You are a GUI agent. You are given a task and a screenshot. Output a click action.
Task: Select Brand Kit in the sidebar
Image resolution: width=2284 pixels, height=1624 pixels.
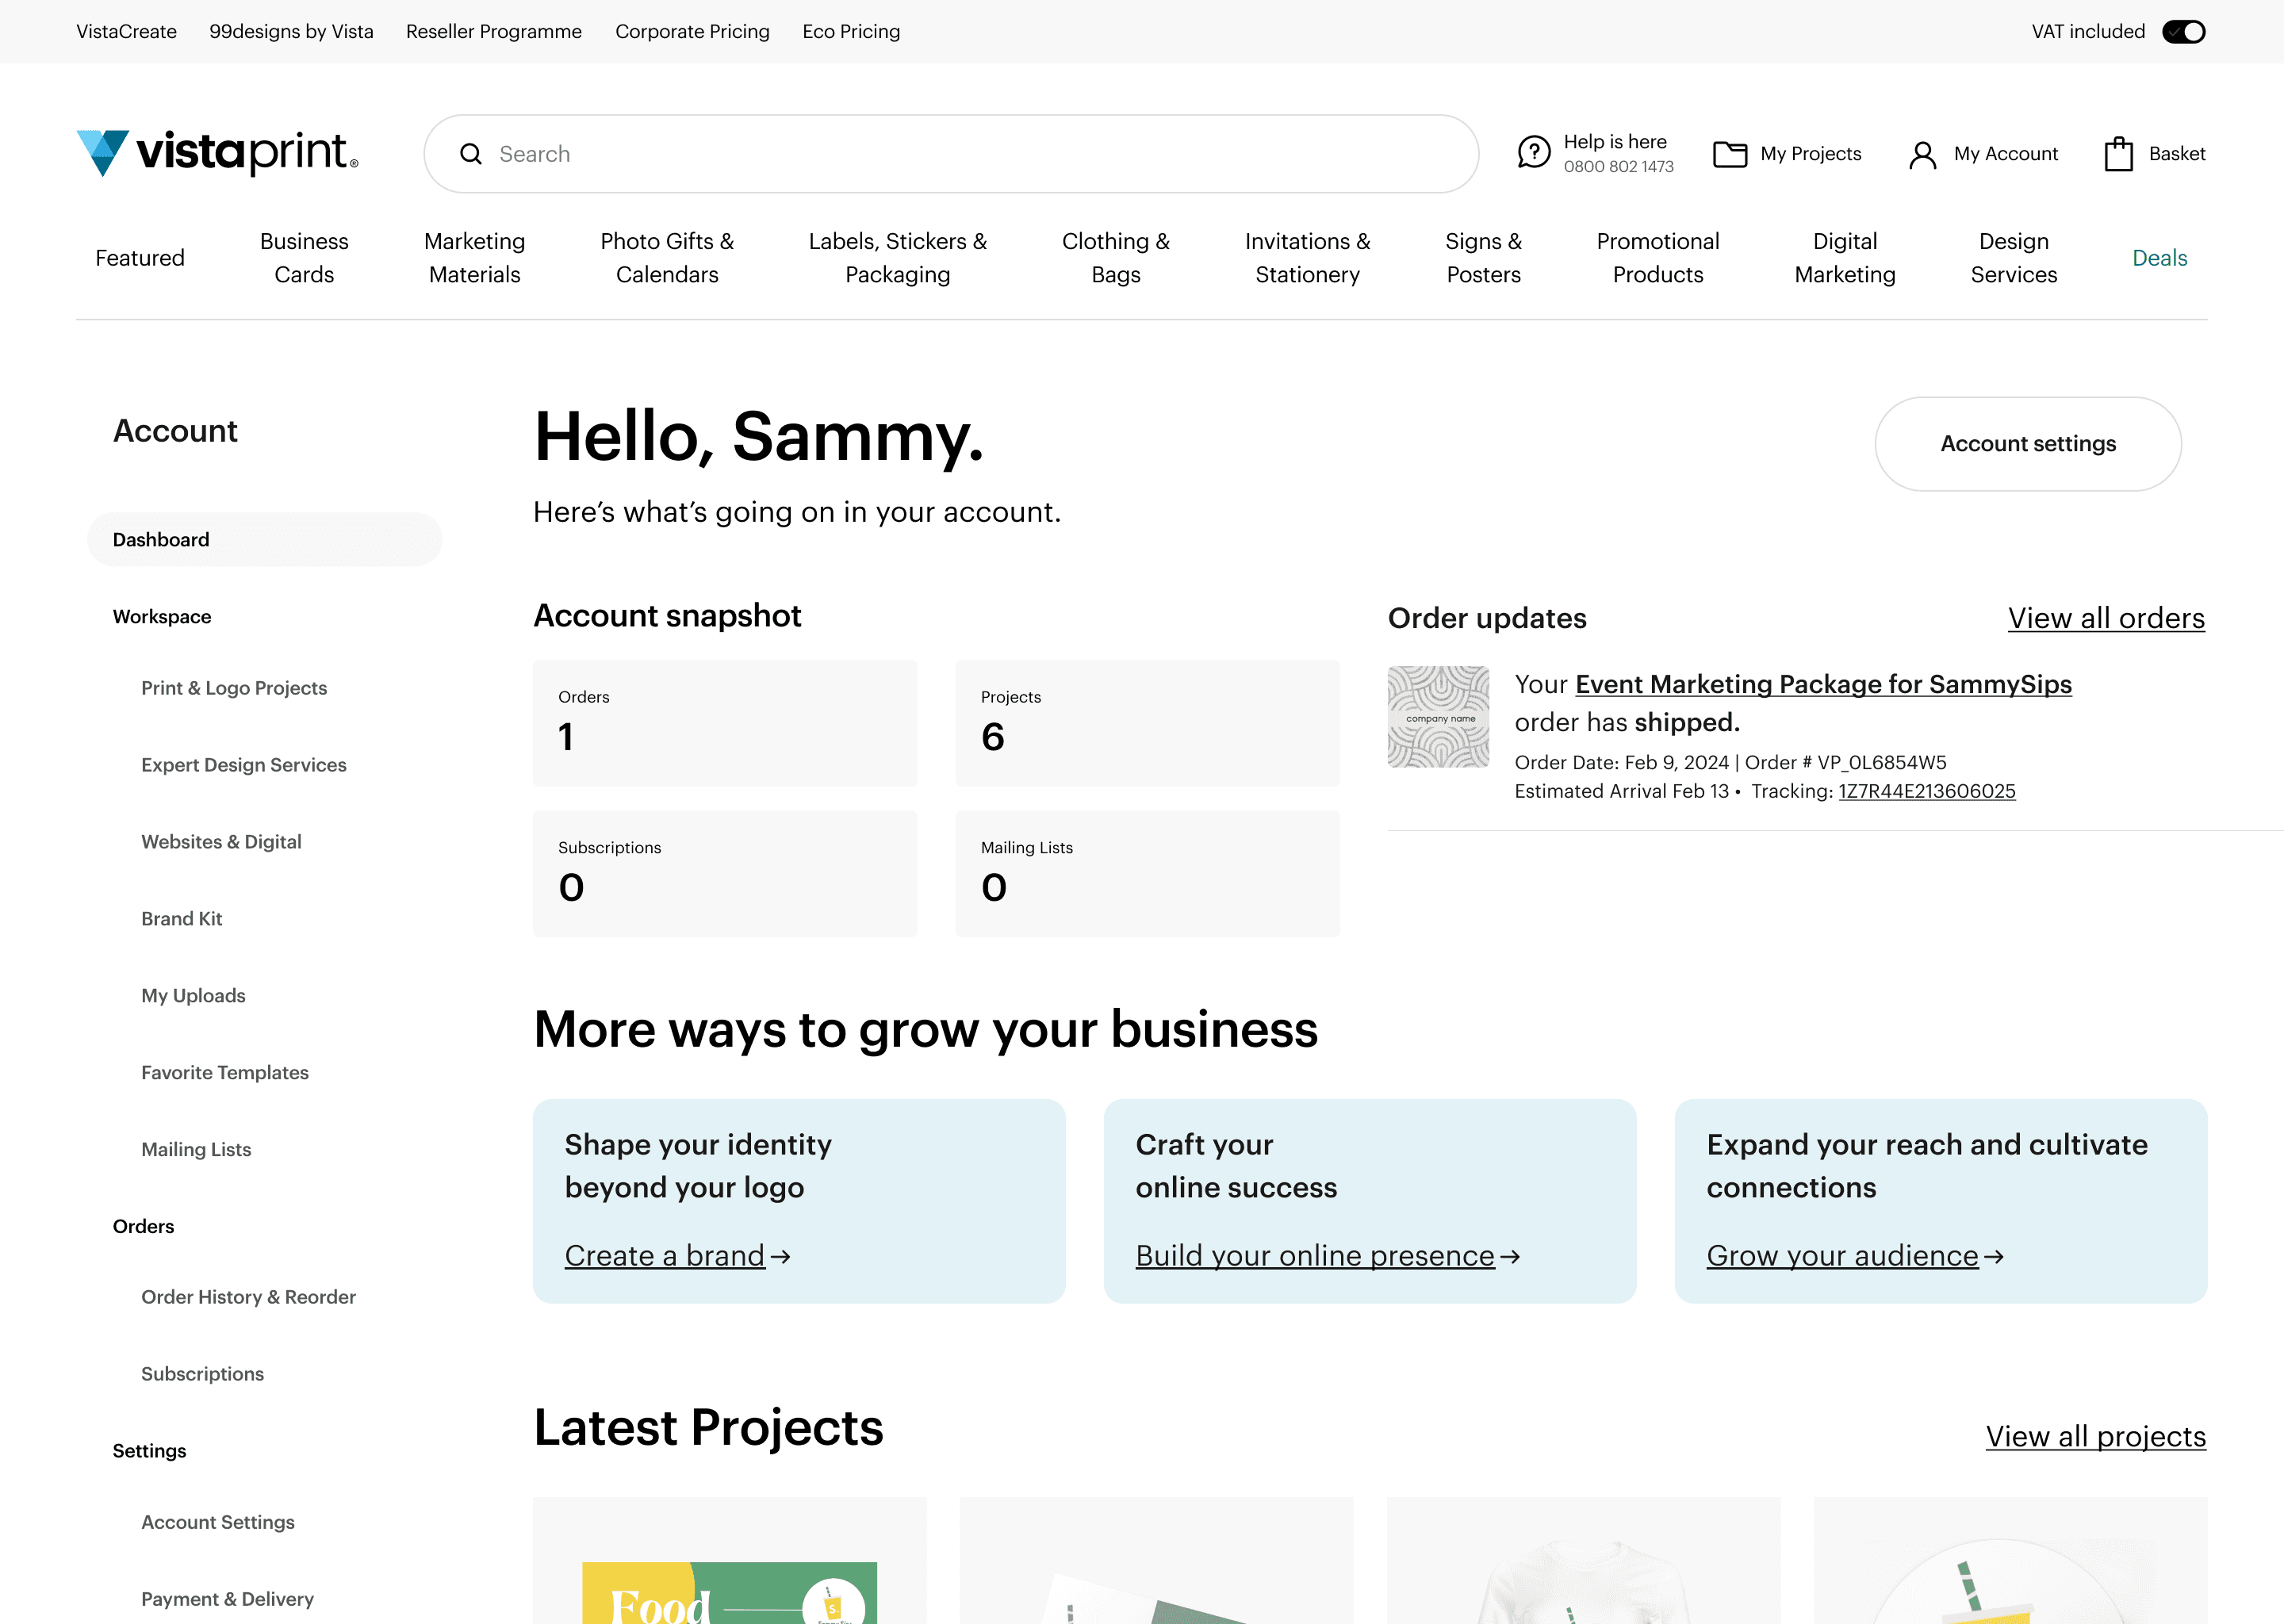181,918
